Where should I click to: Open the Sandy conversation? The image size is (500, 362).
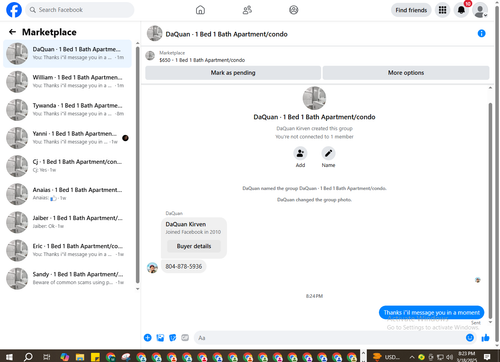67,278
